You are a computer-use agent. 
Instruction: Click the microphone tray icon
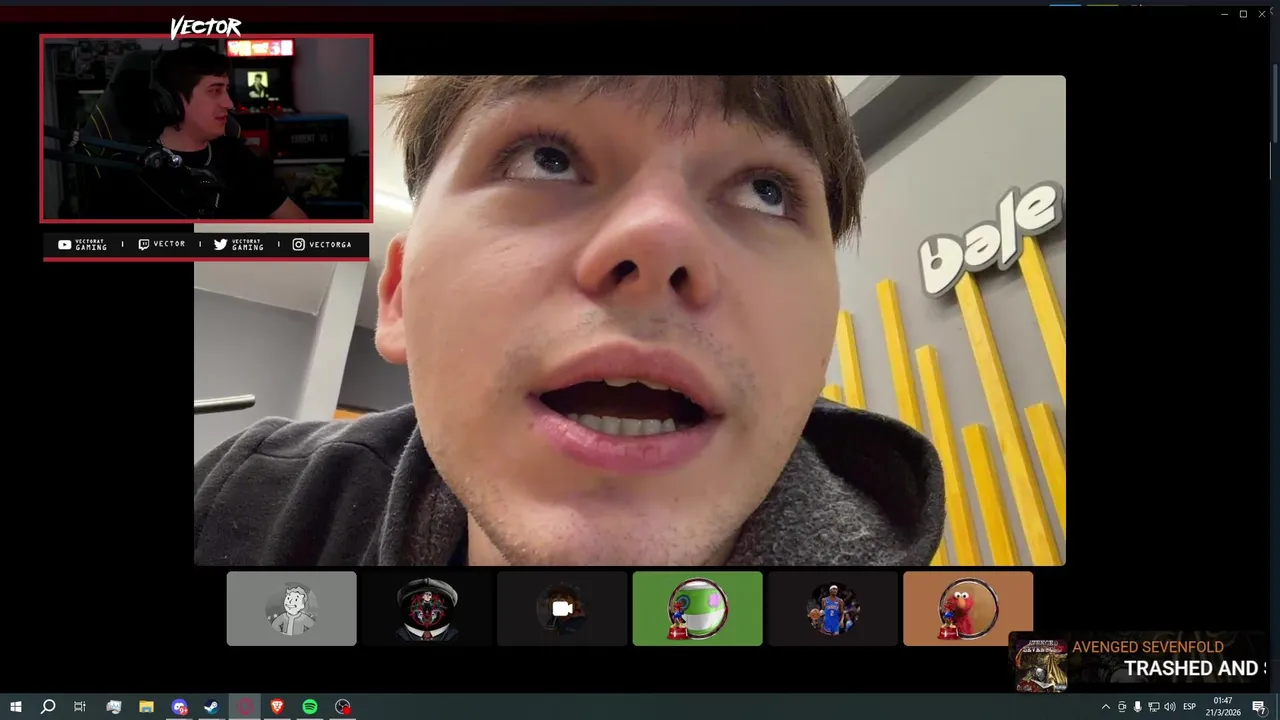tap(1137, 707)
